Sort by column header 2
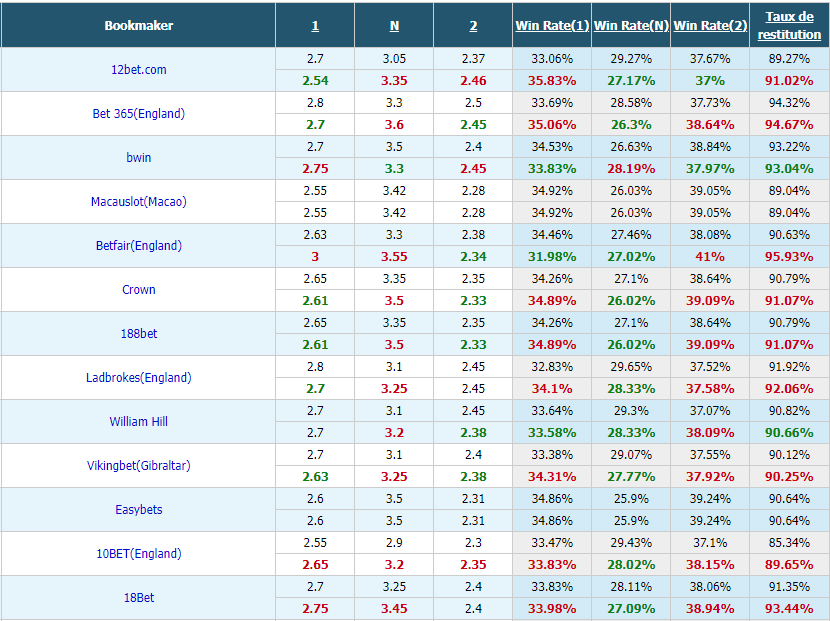Viewport: 830px width, 621px height. (473, 26)
